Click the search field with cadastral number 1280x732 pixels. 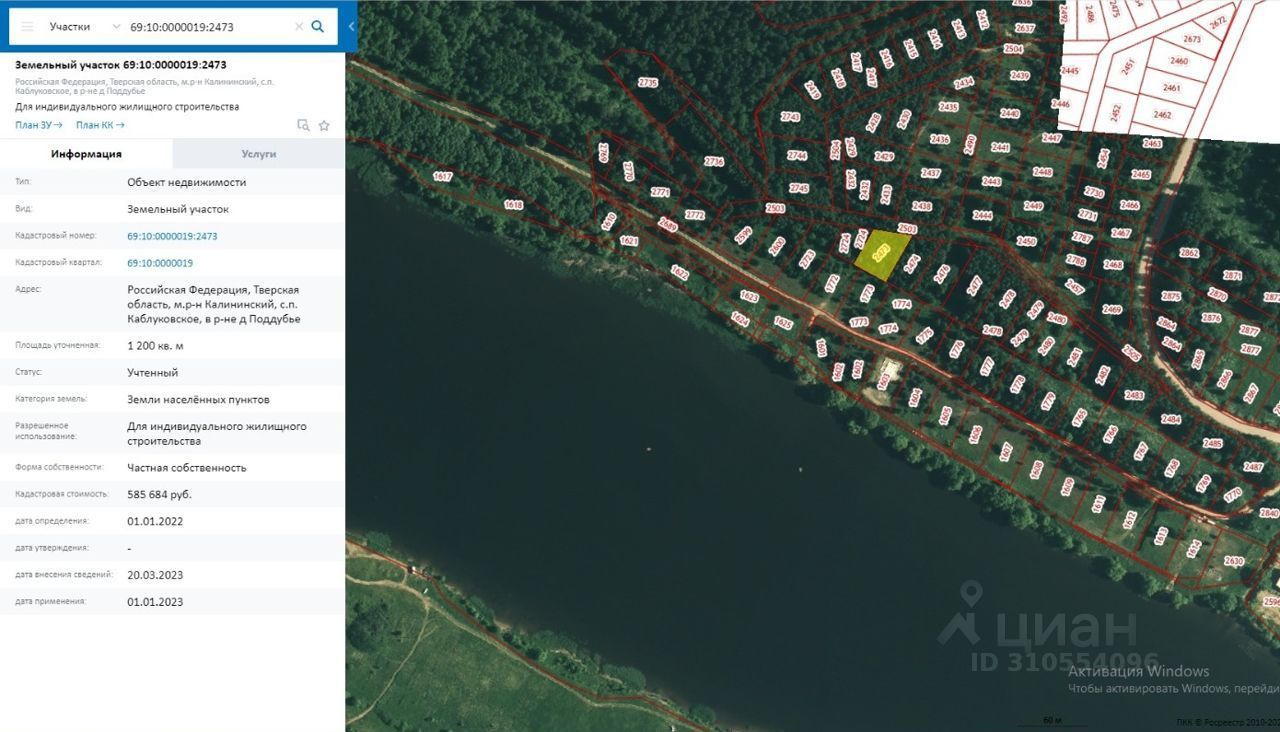tap(207, 27)
